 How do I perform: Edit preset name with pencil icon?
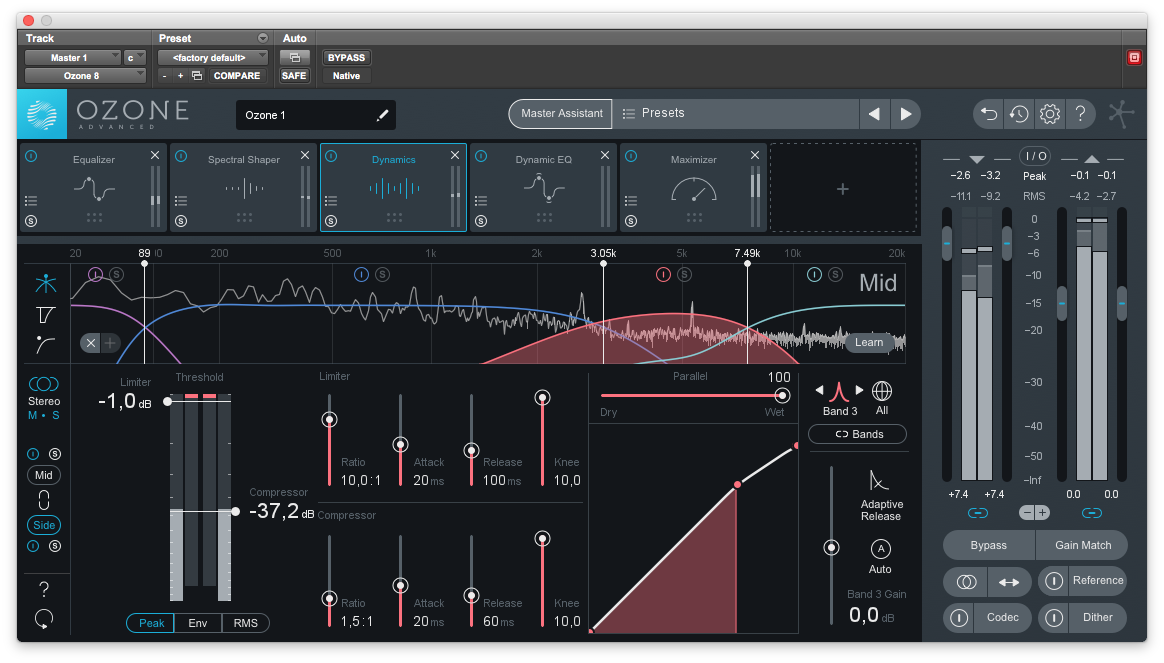[382, 115]
